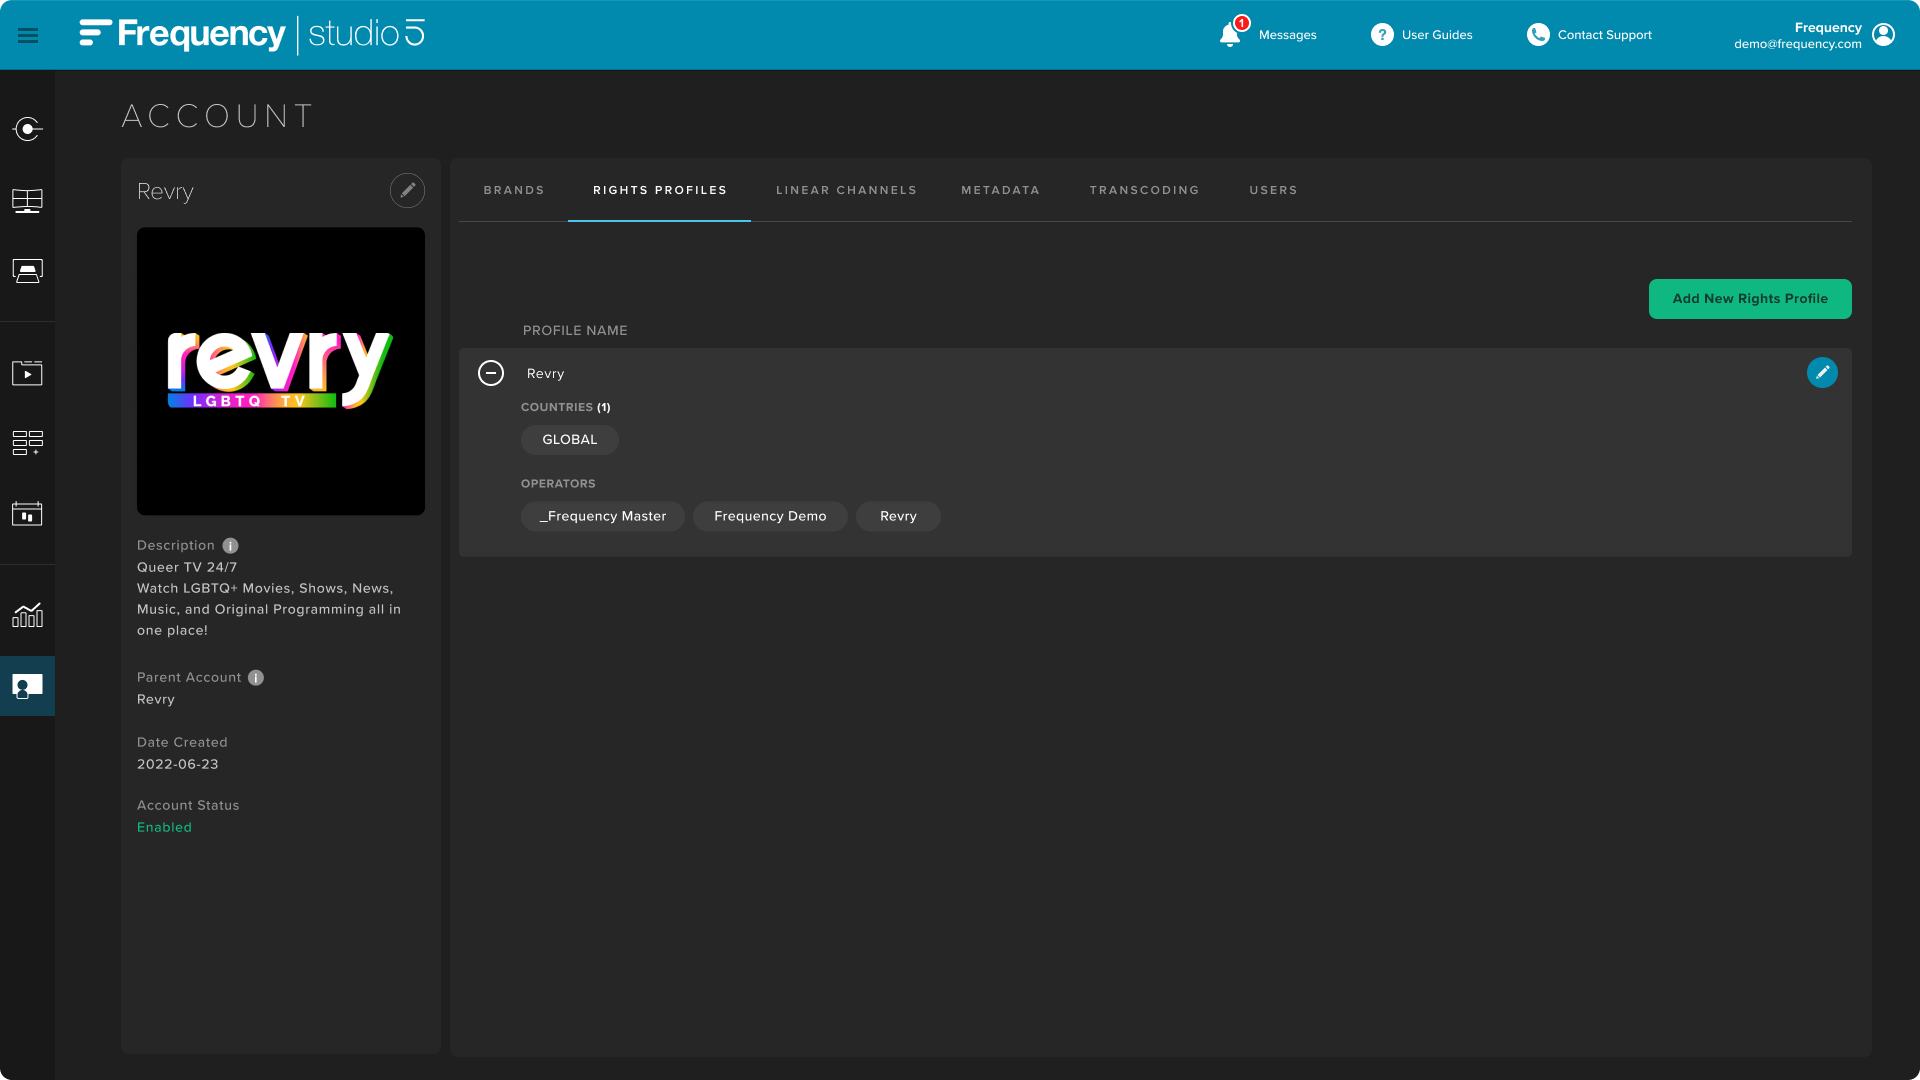Click the 2022-06-23 date created value
Viewport: 1920px width, 1080px height.
177,765
